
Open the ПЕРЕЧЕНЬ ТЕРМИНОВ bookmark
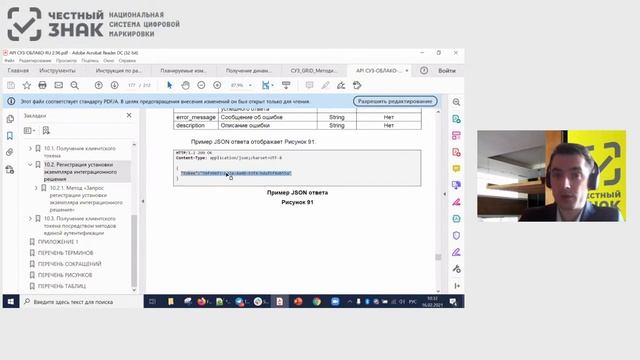(65, 253)
